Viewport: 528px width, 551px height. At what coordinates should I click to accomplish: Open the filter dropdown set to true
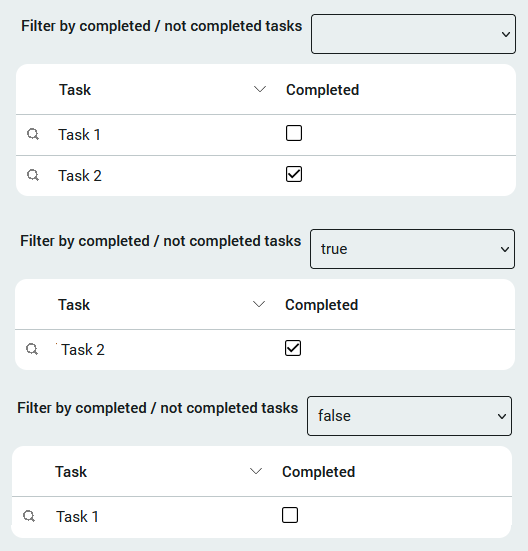(x=412, y=249)
